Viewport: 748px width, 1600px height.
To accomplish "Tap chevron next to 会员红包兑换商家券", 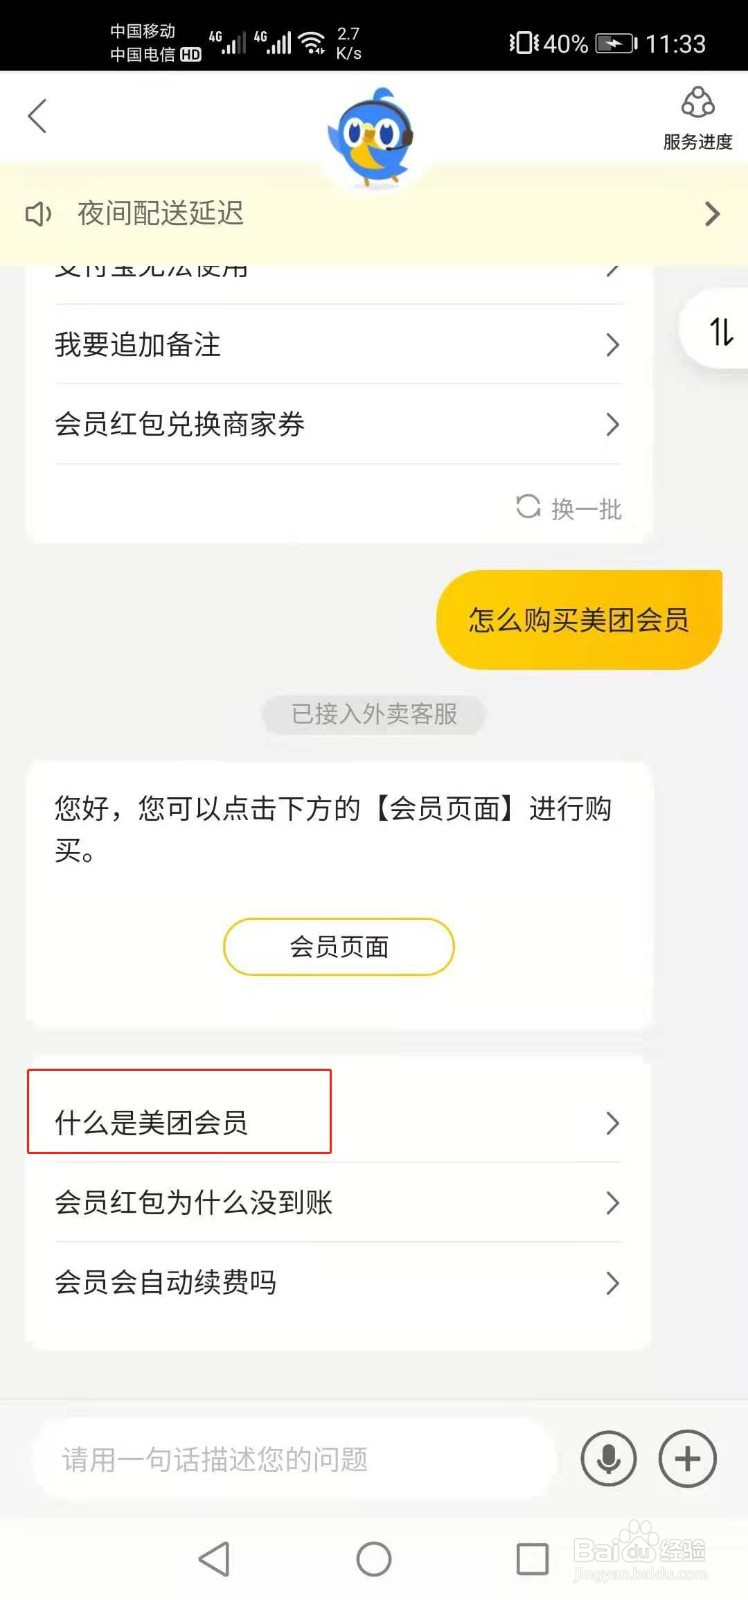I will point(613,425).
